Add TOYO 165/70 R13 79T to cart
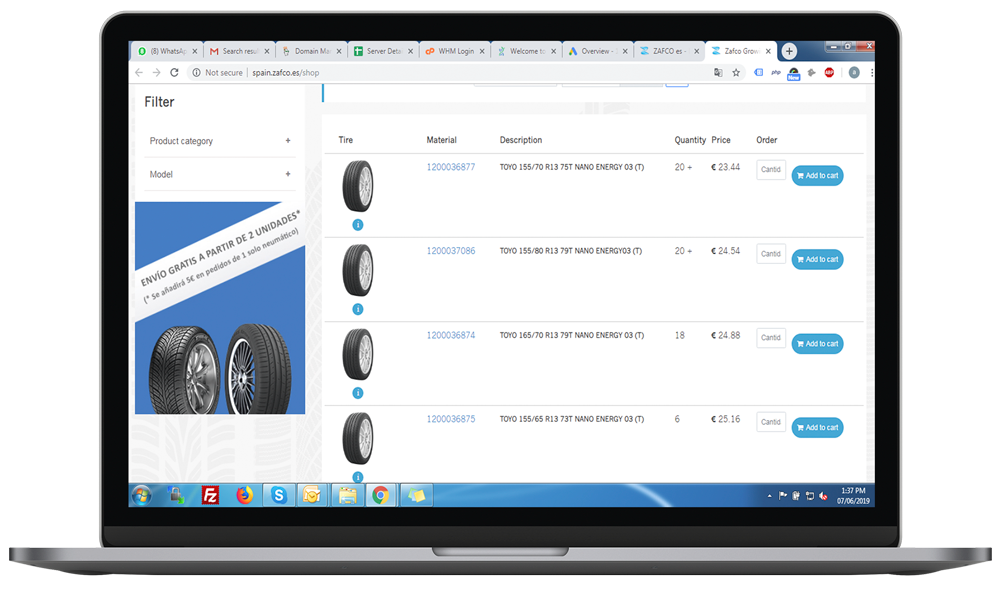The image size is (1000, 594). 817,344
